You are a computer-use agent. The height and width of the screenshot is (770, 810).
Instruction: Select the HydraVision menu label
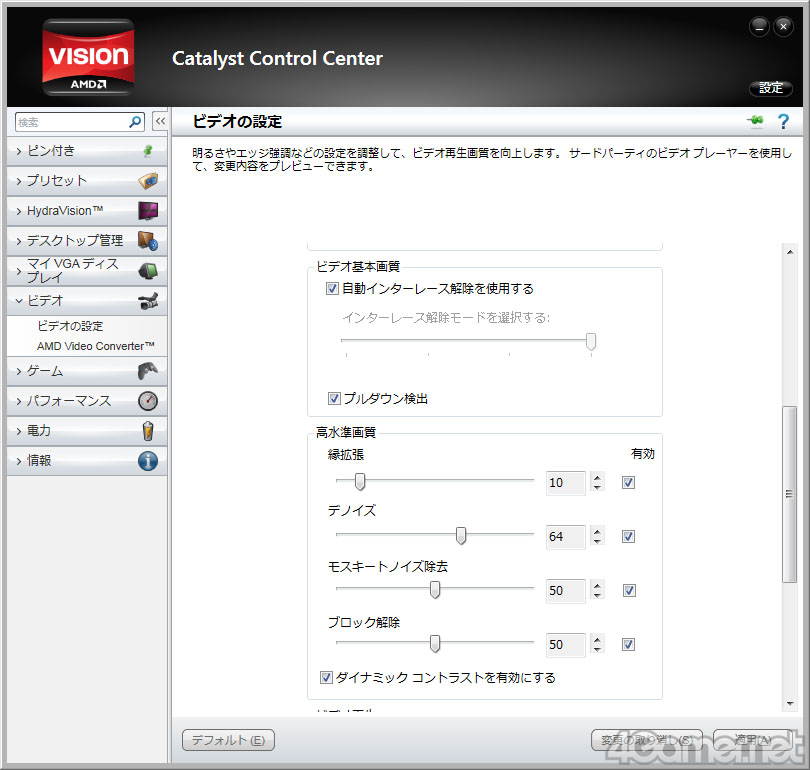point(65,211)
